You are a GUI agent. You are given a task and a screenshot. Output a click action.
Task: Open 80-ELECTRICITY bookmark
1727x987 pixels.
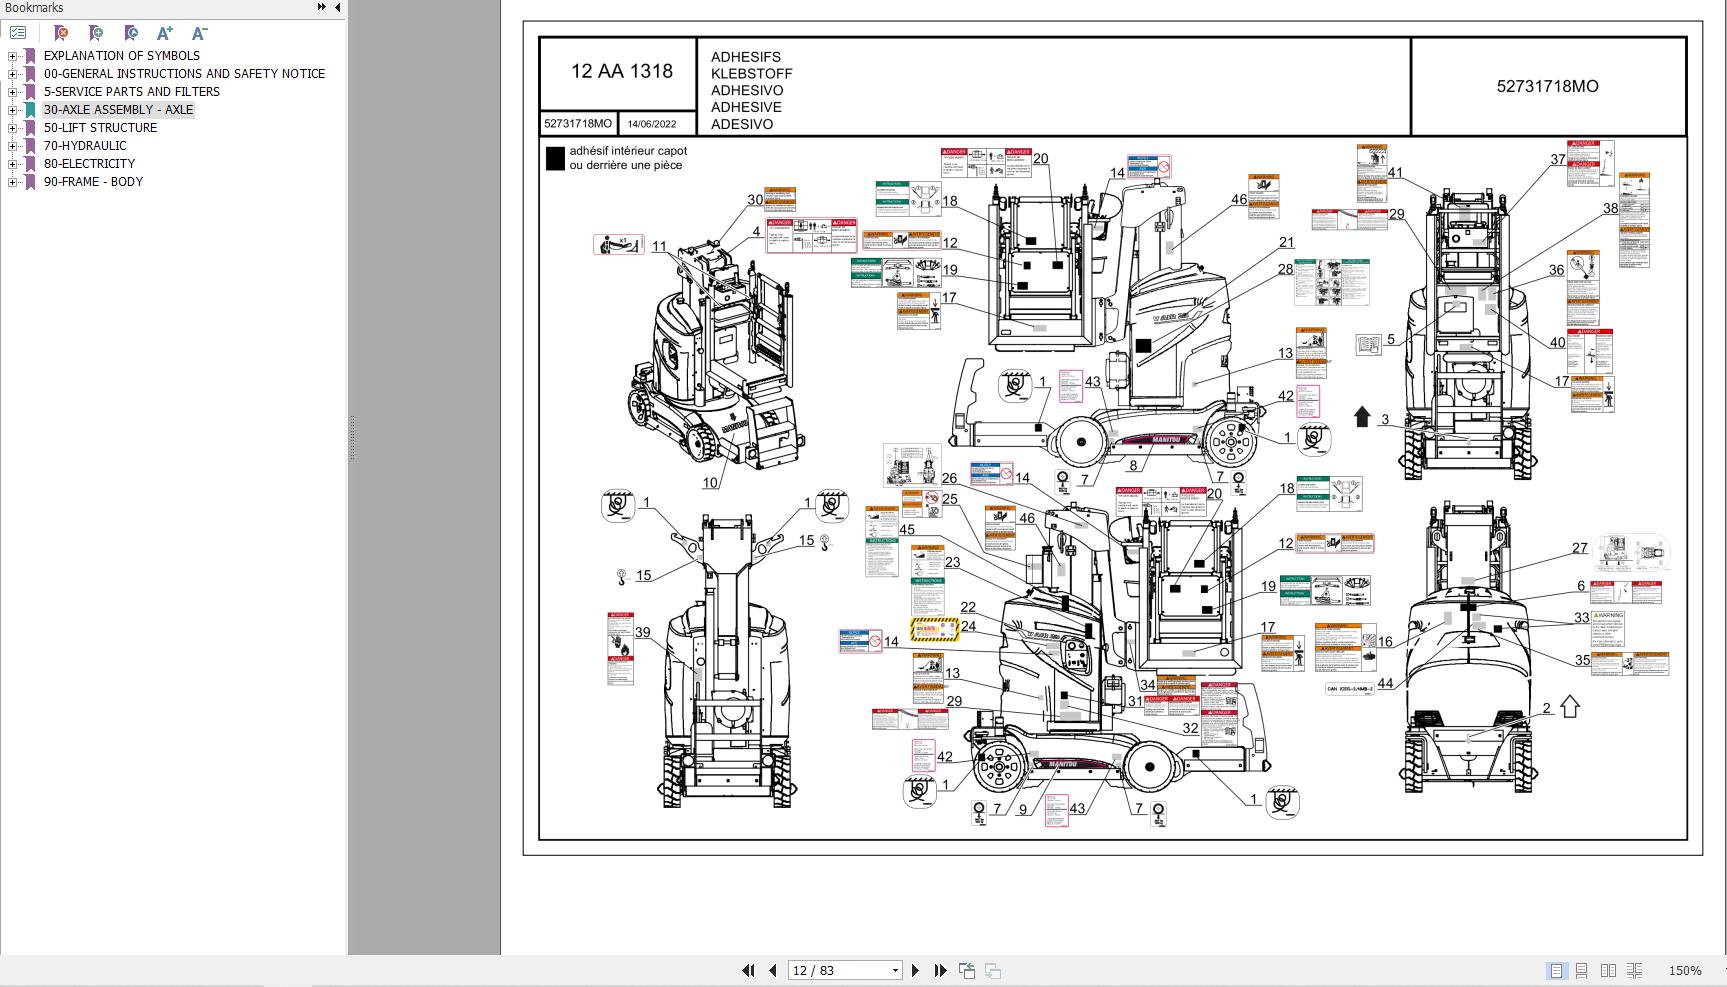89,164
